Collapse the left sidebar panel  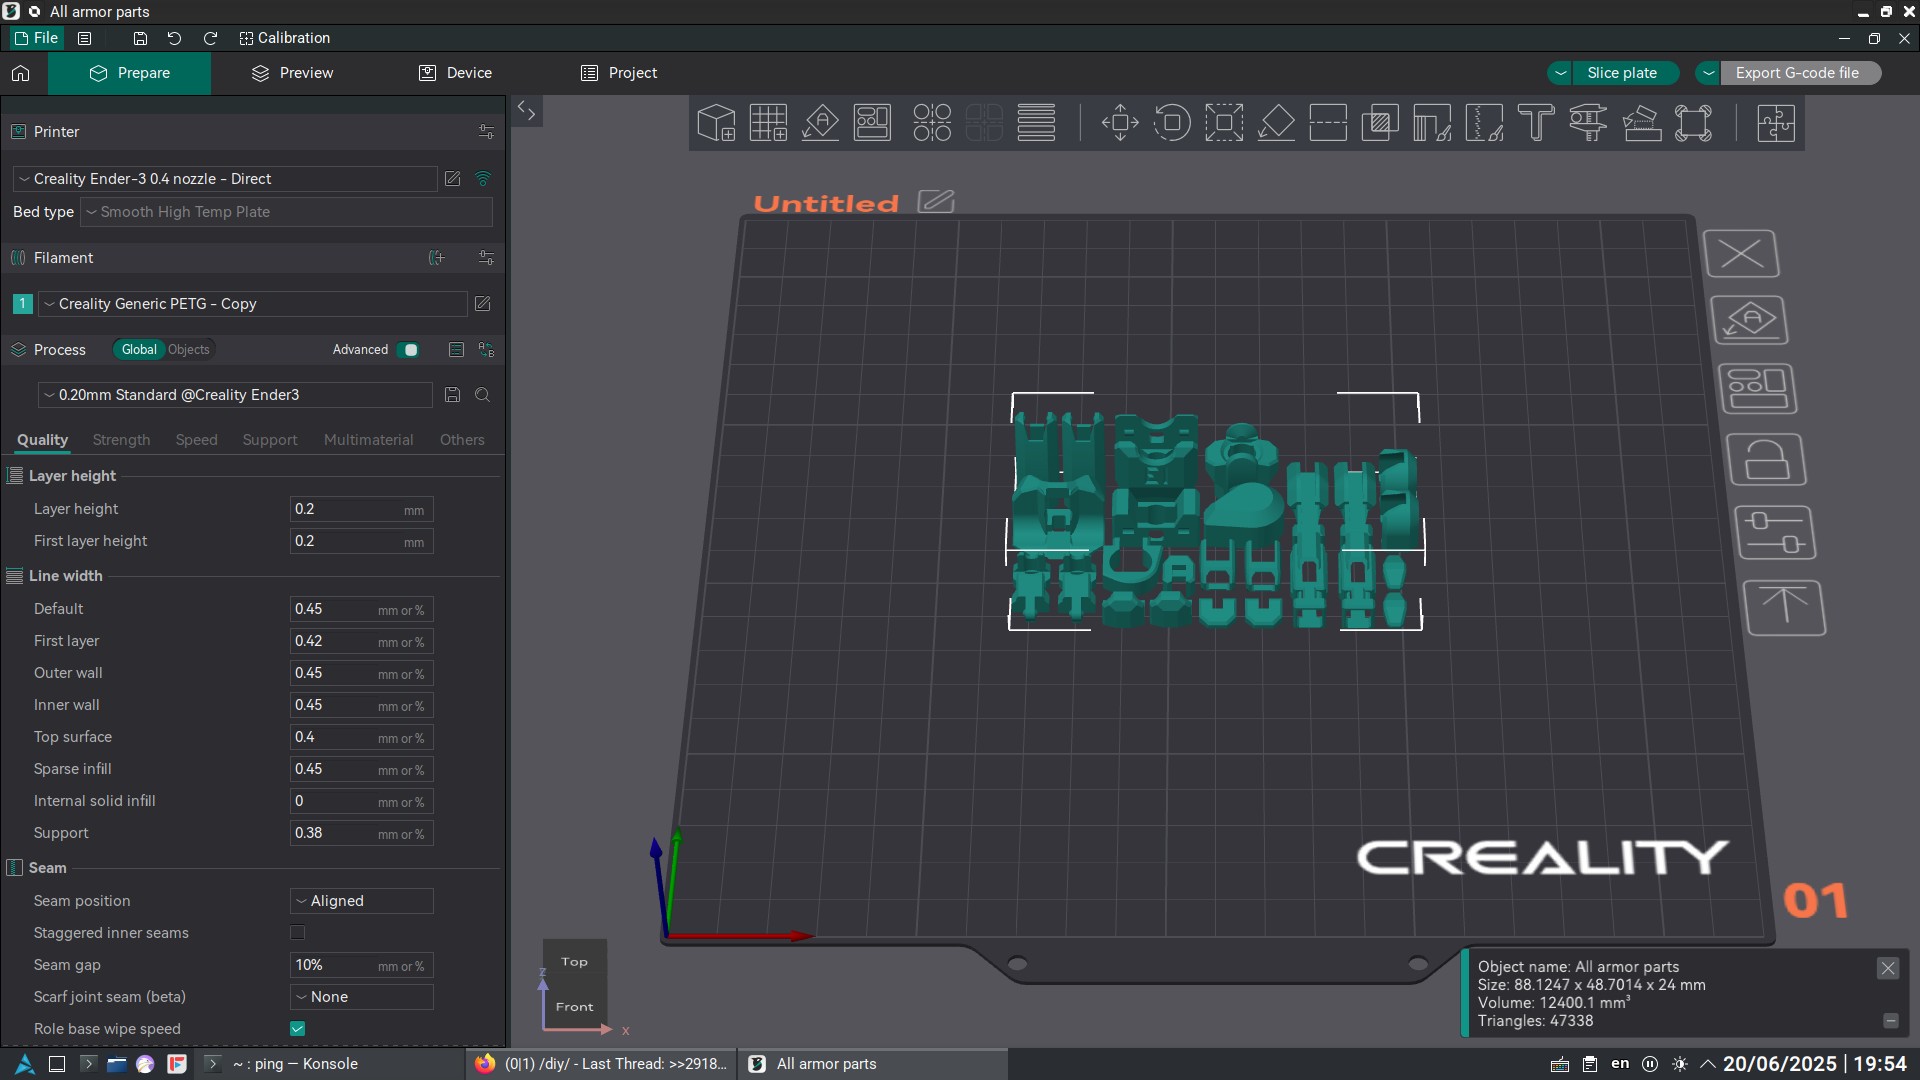click(x=526, y=111)
